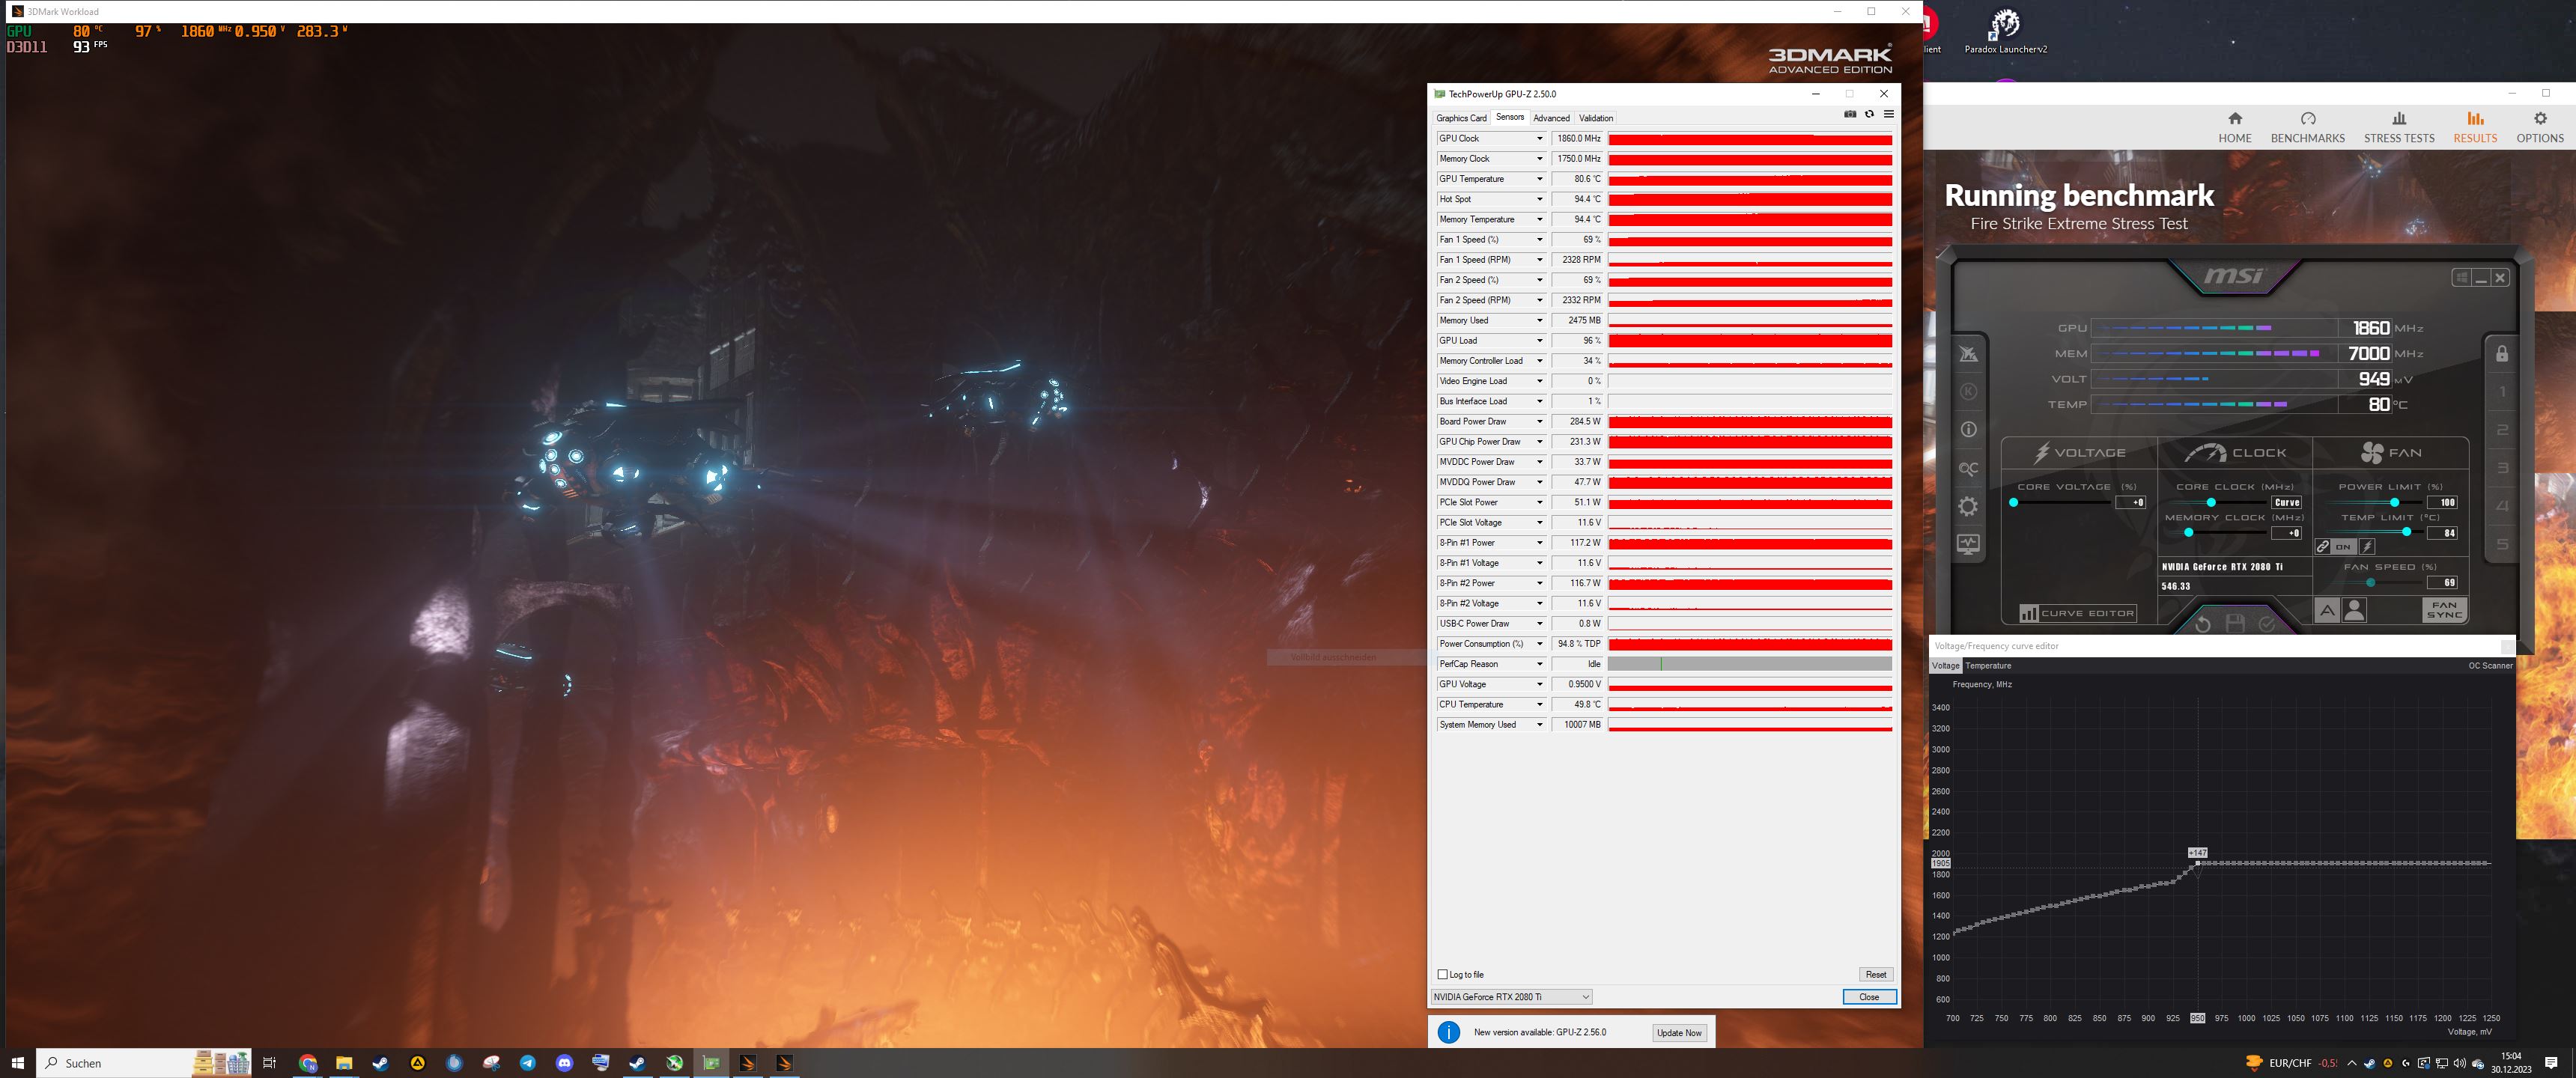
Task: Switch the curve editor to the Temperature tab
Action: [1988, 666]
